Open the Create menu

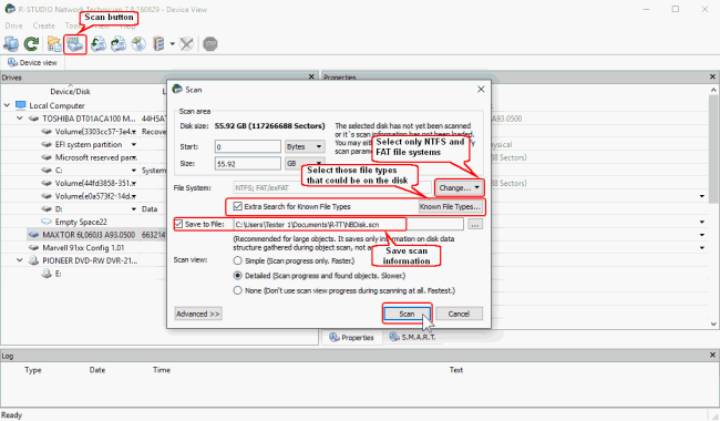pyautogui.click(x=44, y=26)
